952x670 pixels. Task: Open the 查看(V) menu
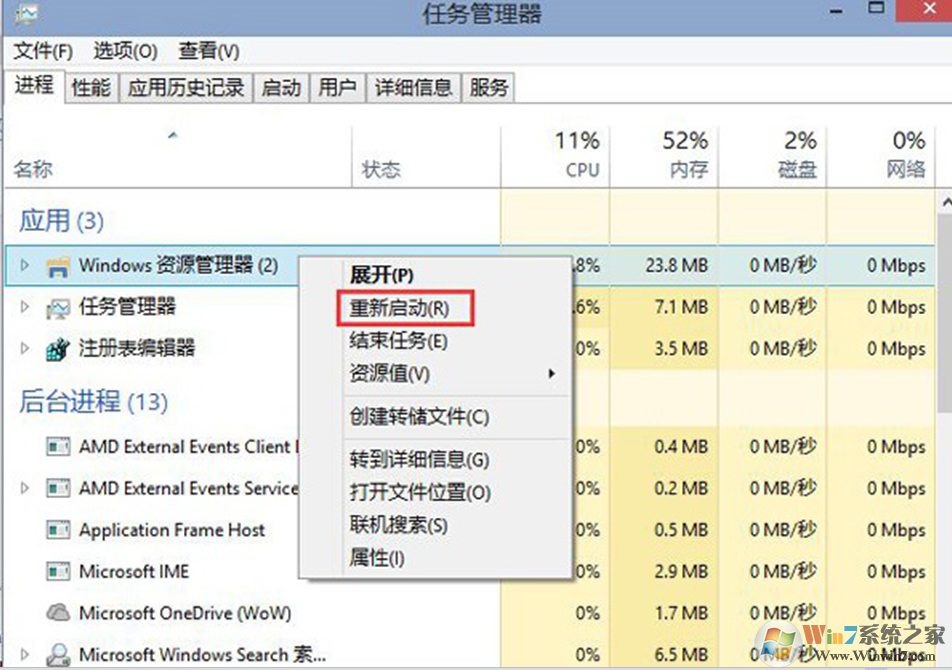pyautogui.click(x=208, y=51)
